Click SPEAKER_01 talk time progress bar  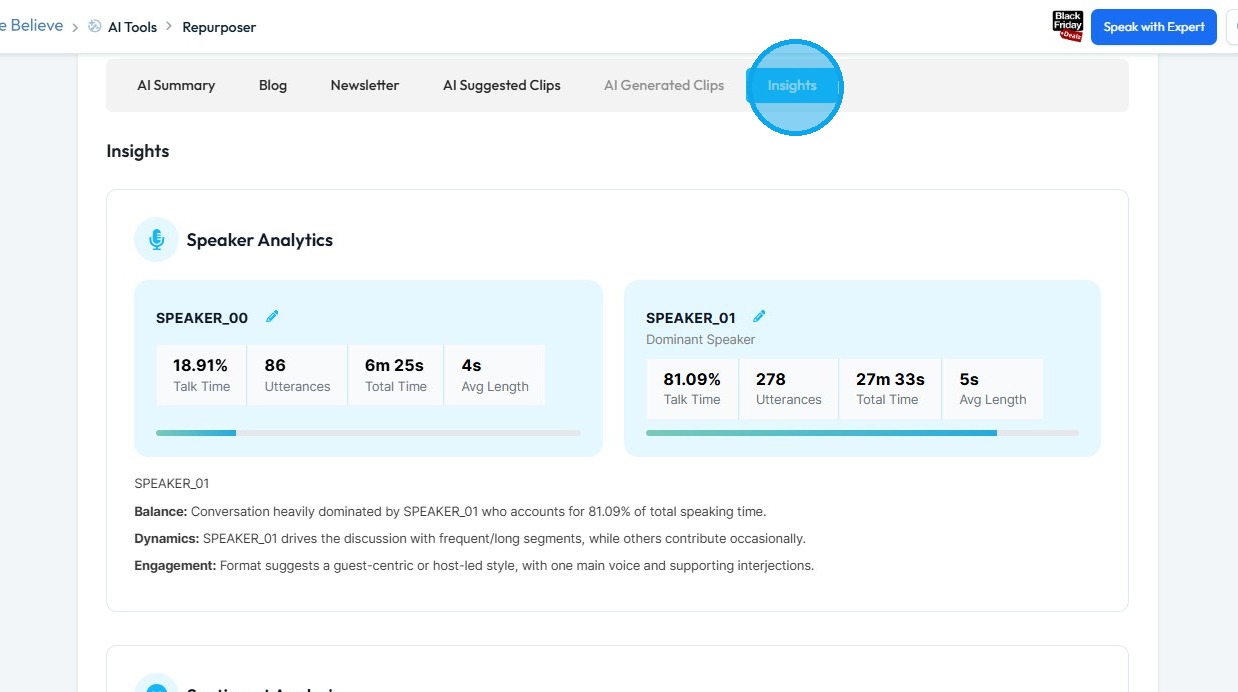coord(862,433)
